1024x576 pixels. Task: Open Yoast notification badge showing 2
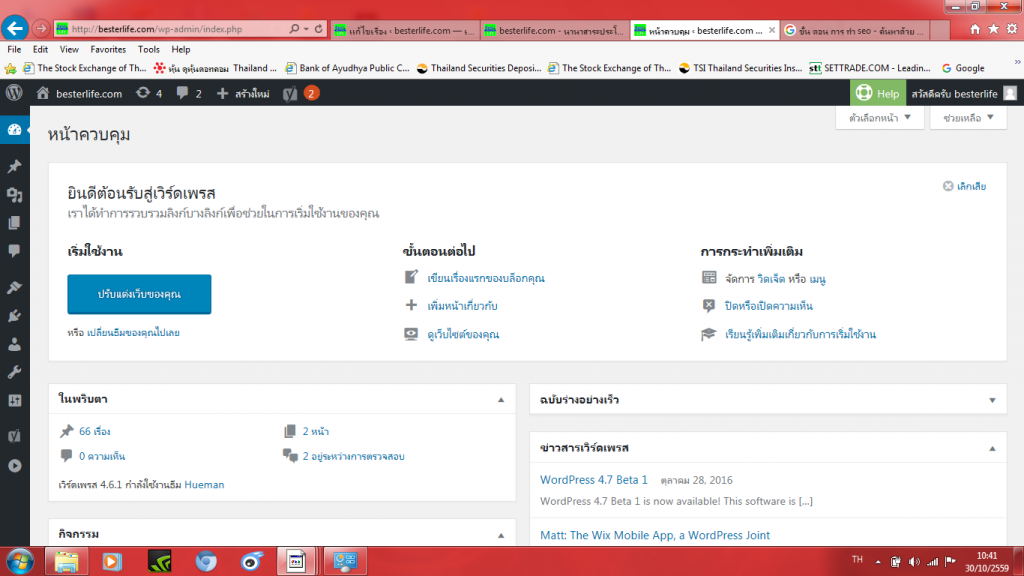click(x=312, y=93)
